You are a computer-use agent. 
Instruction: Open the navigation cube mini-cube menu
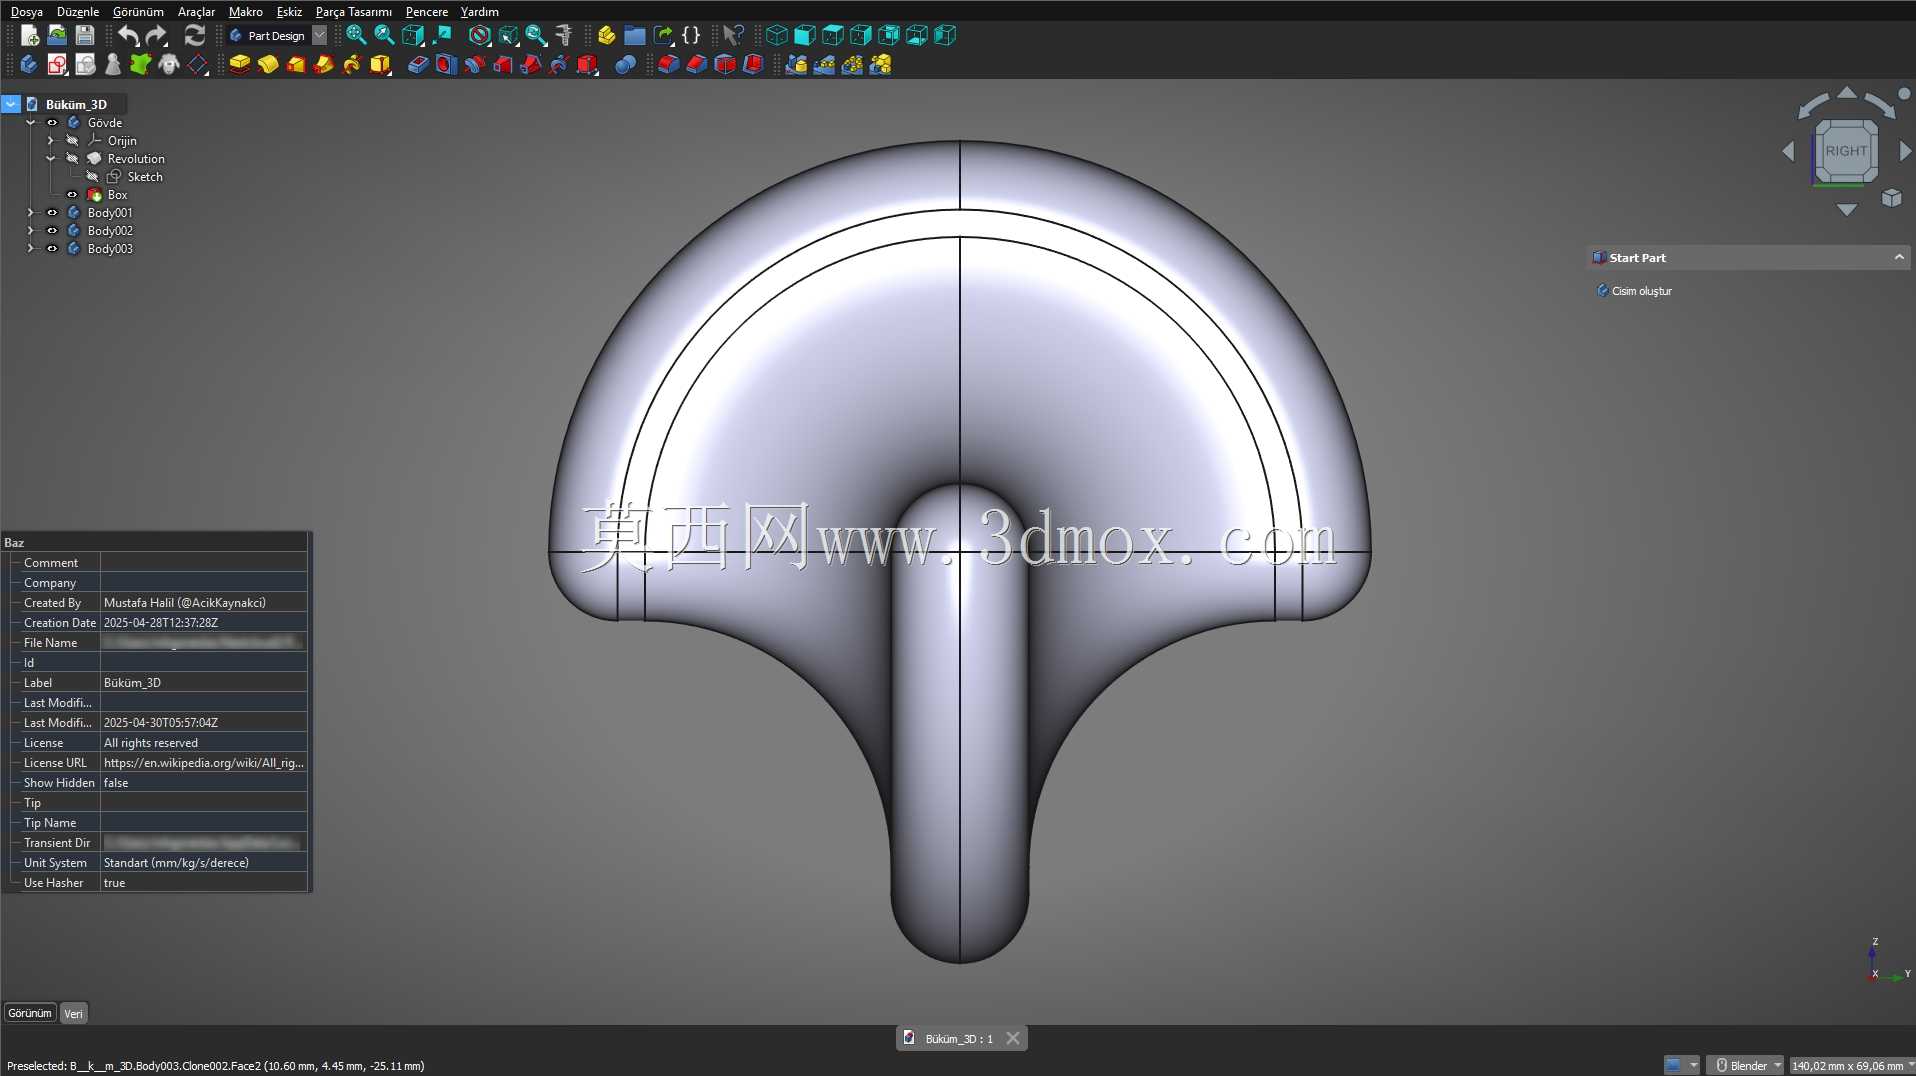coord(1891,198)
